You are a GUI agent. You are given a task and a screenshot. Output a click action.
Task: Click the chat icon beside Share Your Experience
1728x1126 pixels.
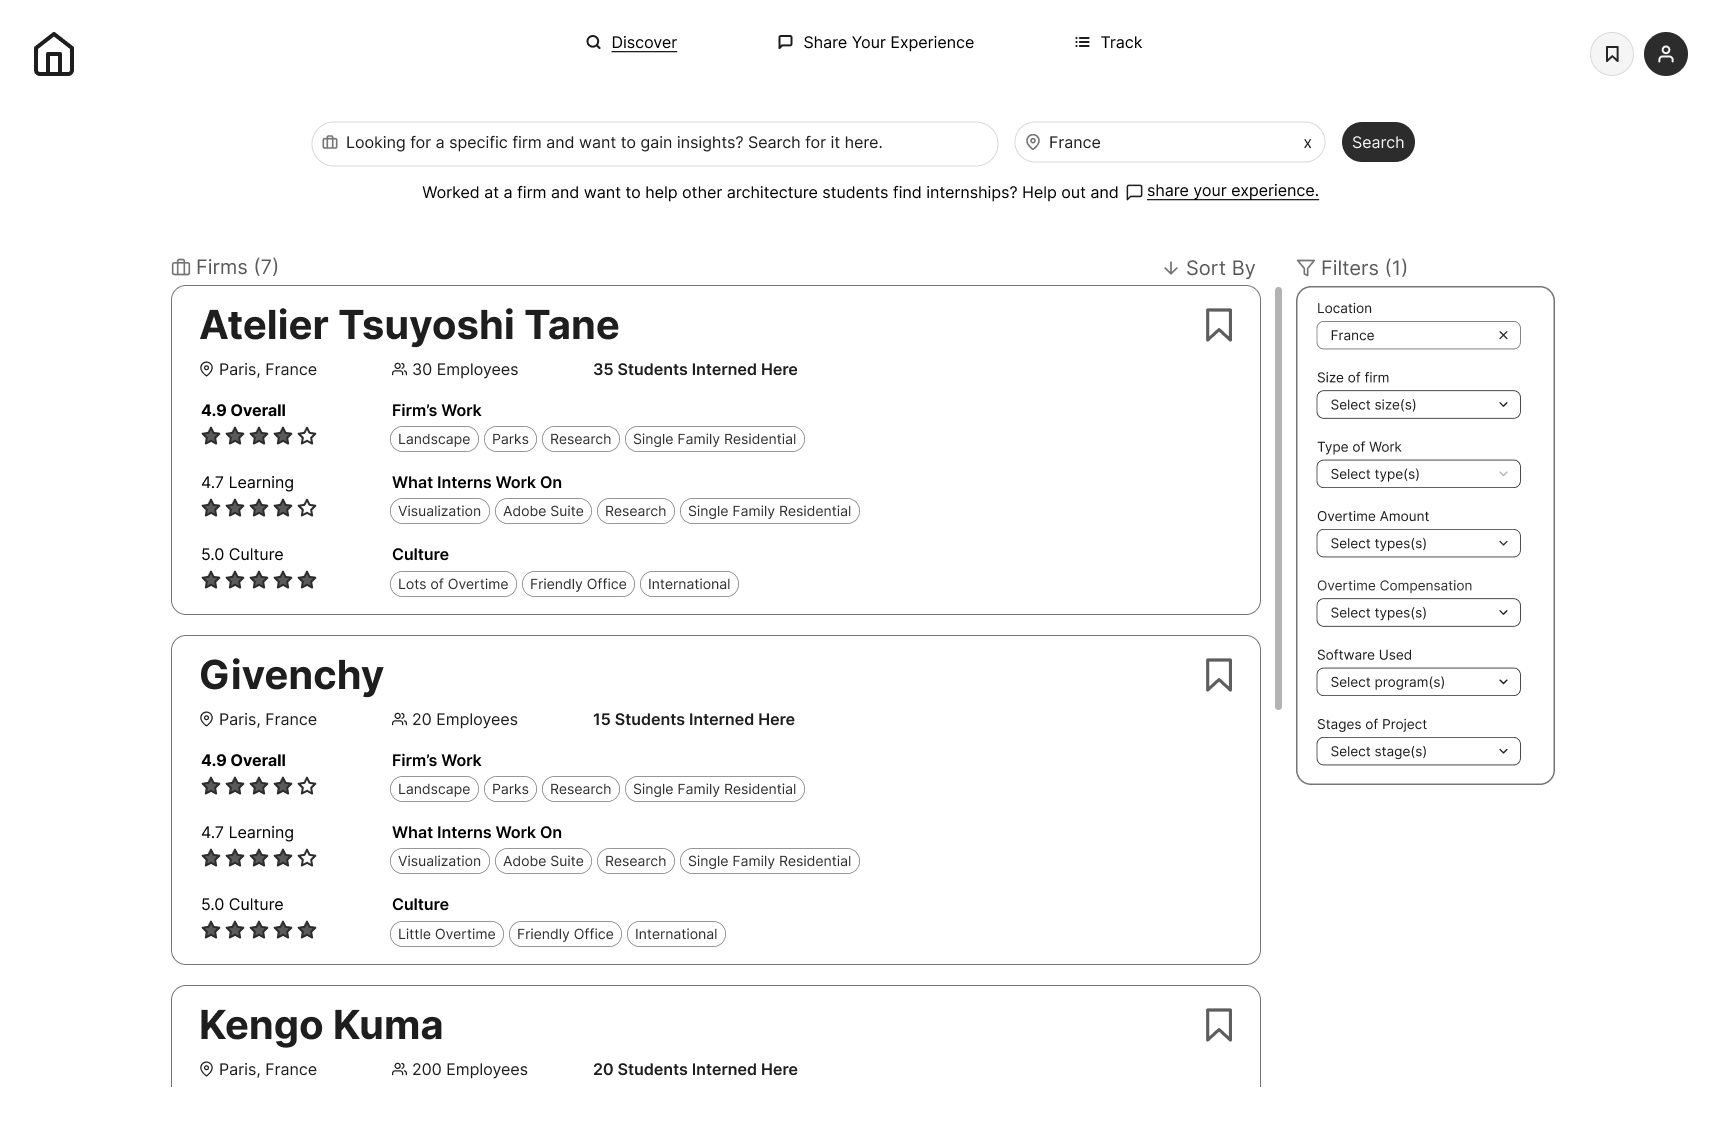click(785, 42)
